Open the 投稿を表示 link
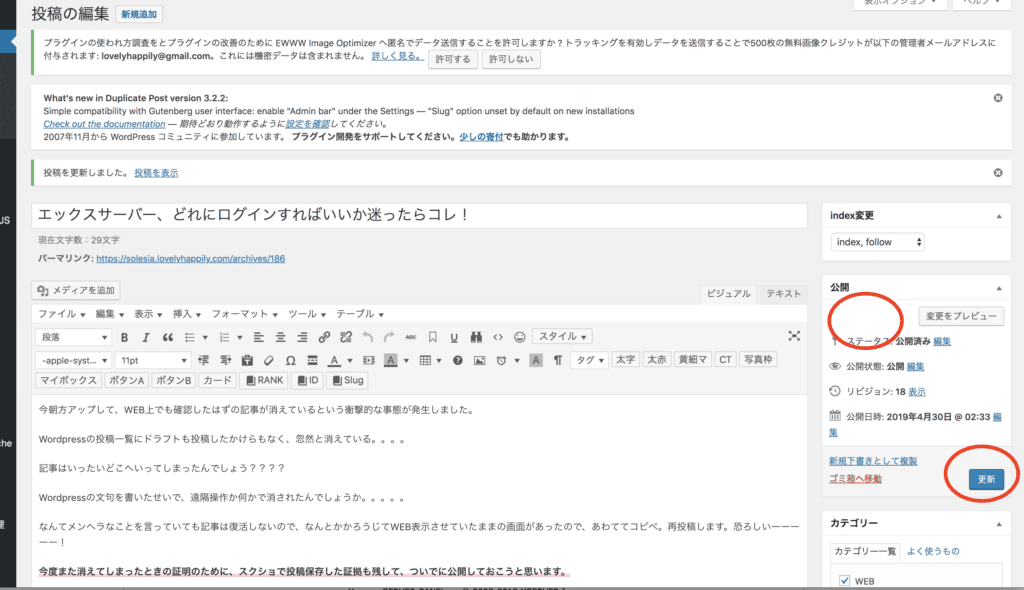The height and width of the screenshot is (590, 1024). (156, 172)
